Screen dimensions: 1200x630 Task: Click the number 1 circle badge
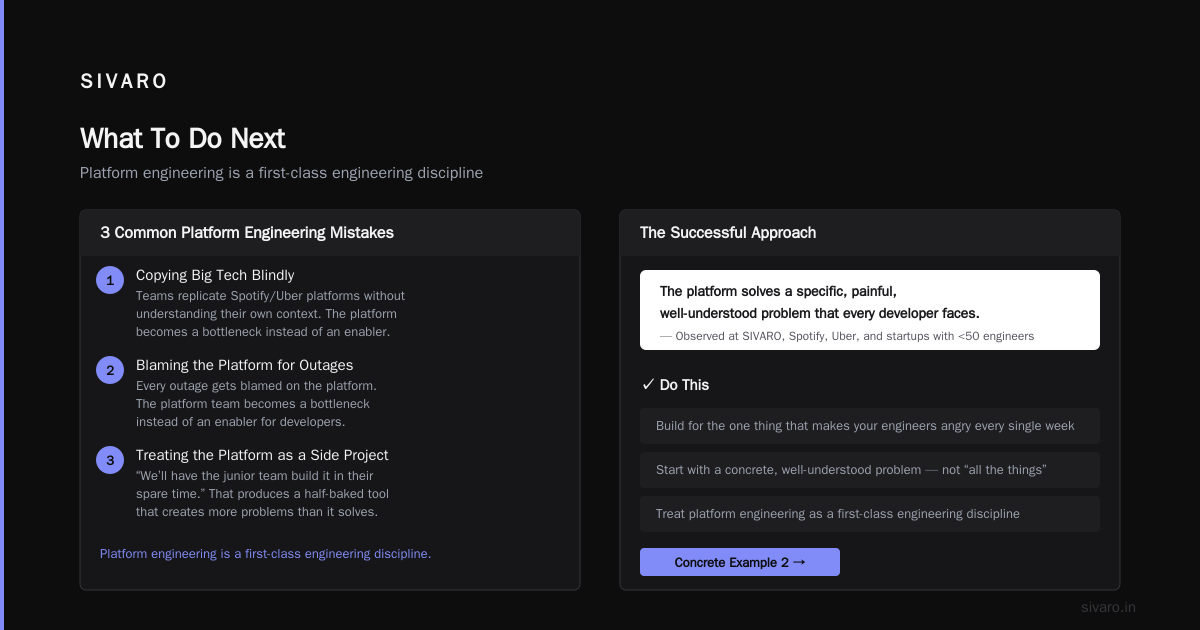coord(110,280)
